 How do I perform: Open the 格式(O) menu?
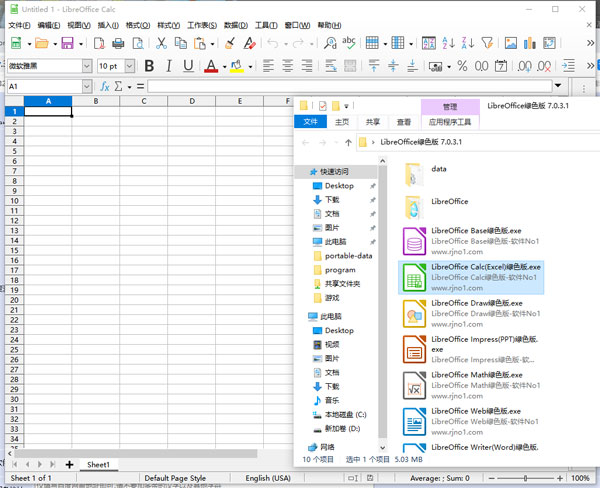tap(137, 25)
